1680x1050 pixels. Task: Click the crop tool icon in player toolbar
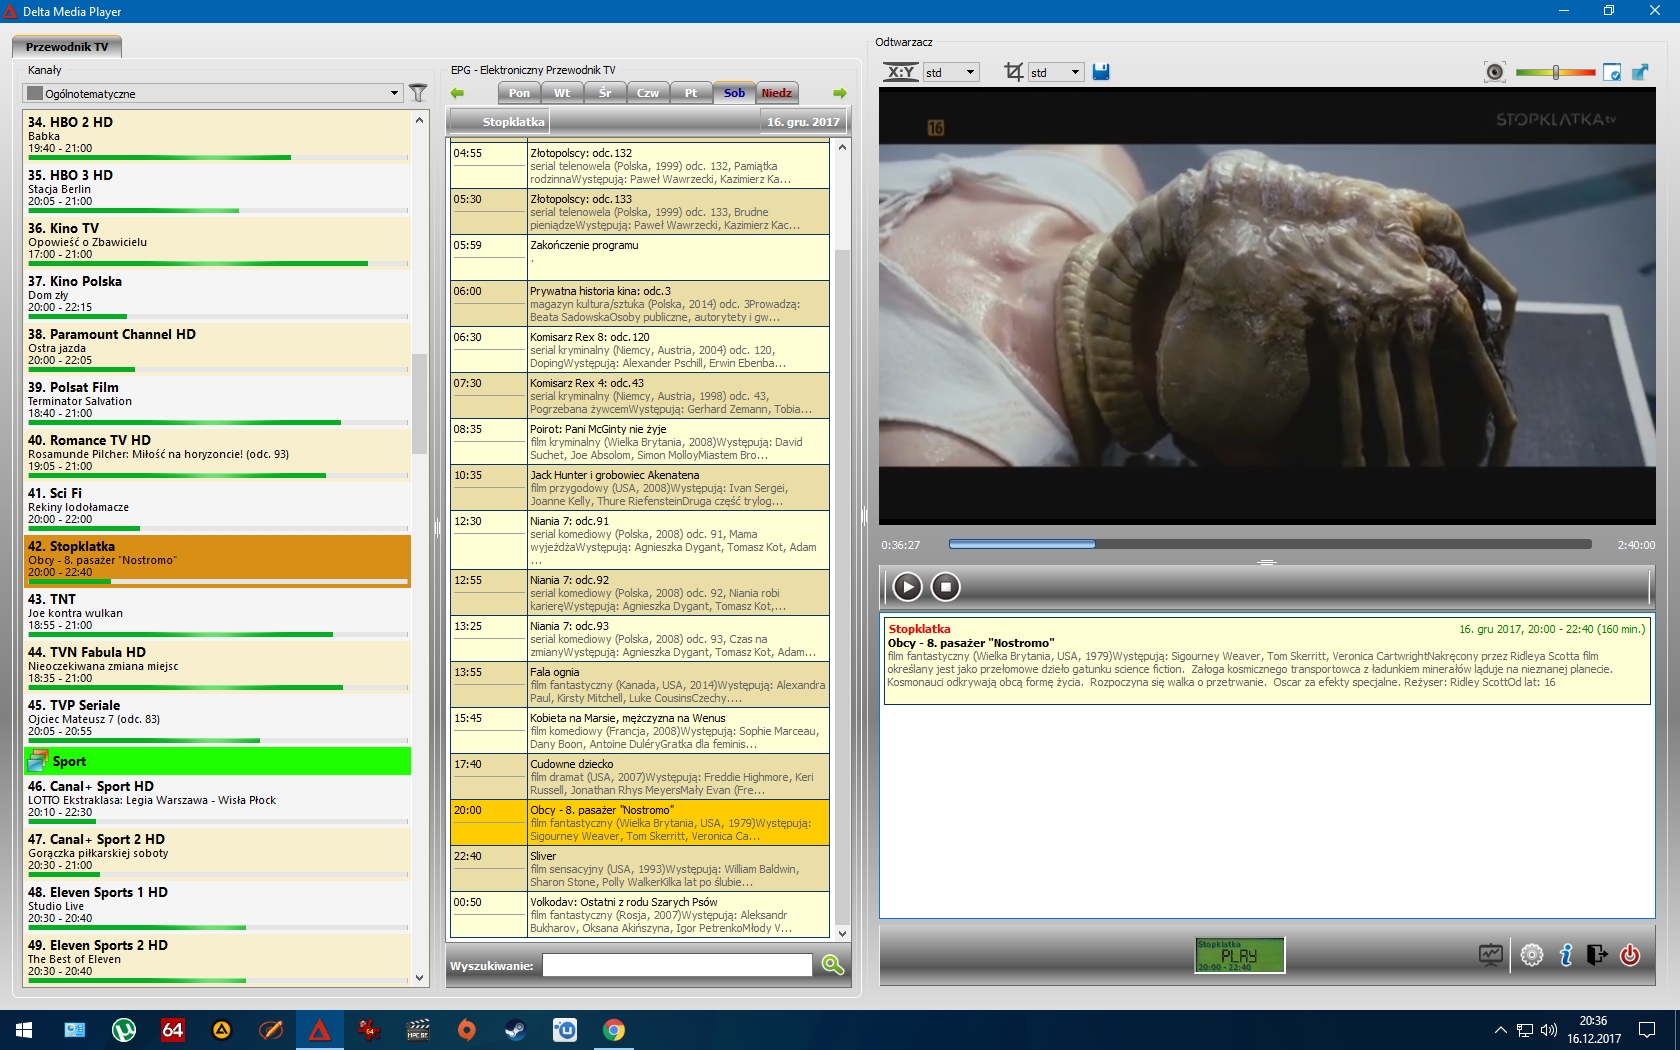click(1013, 72)
